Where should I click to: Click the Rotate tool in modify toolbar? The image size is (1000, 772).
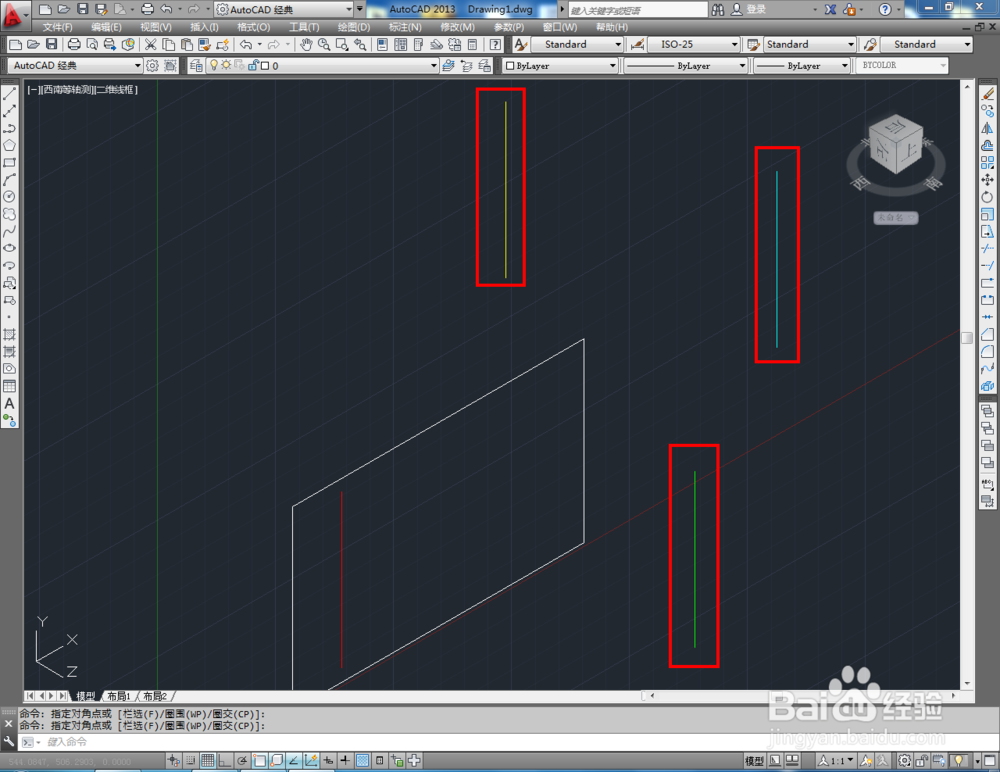[987, 197]
